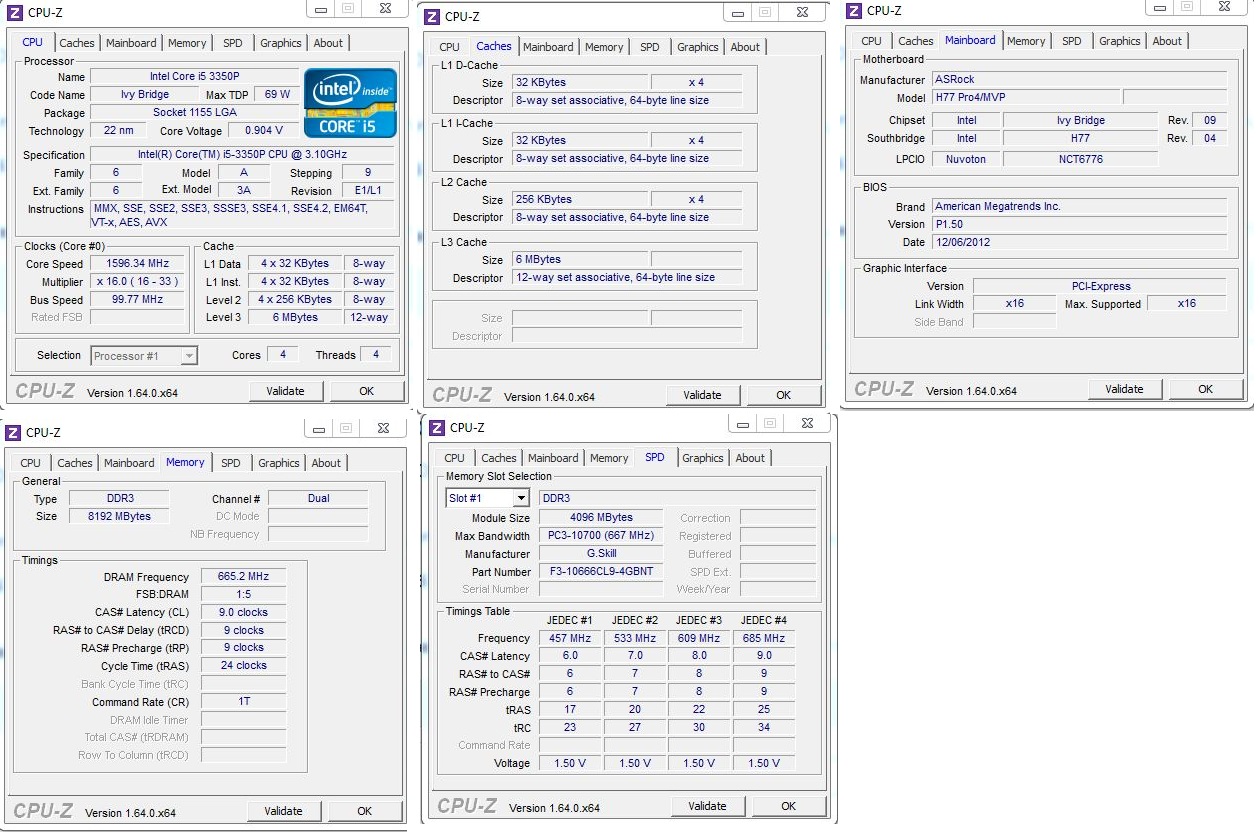Switch to Caches tab in the Processor window
The image size is (1259, 840).
[77, 43]
